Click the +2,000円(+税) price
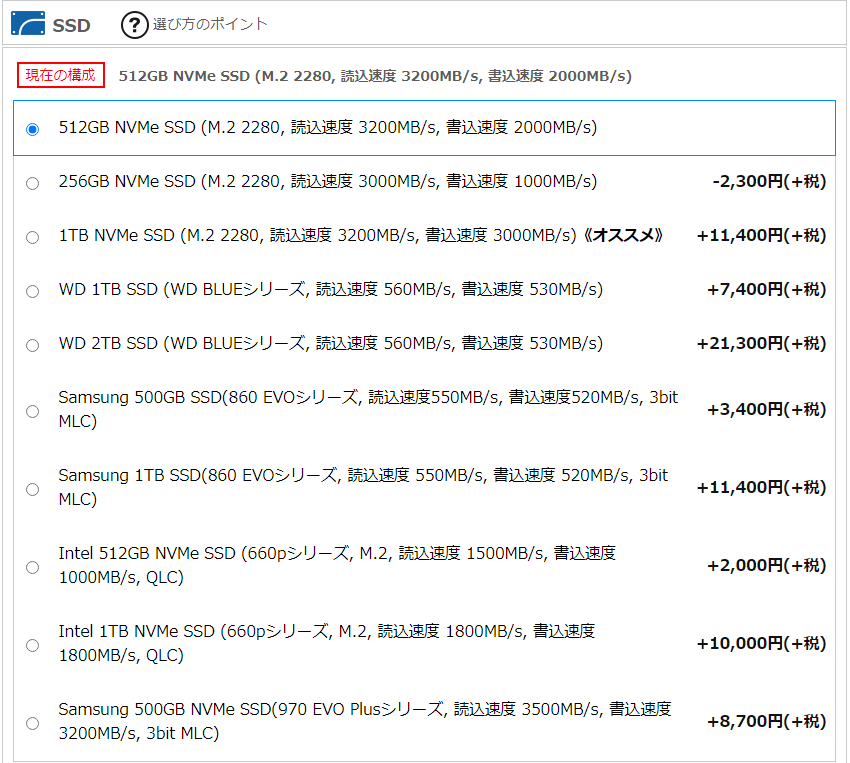The width and height of the screenshot is (850, 763). pyautogui.click(x=767, y=565)
